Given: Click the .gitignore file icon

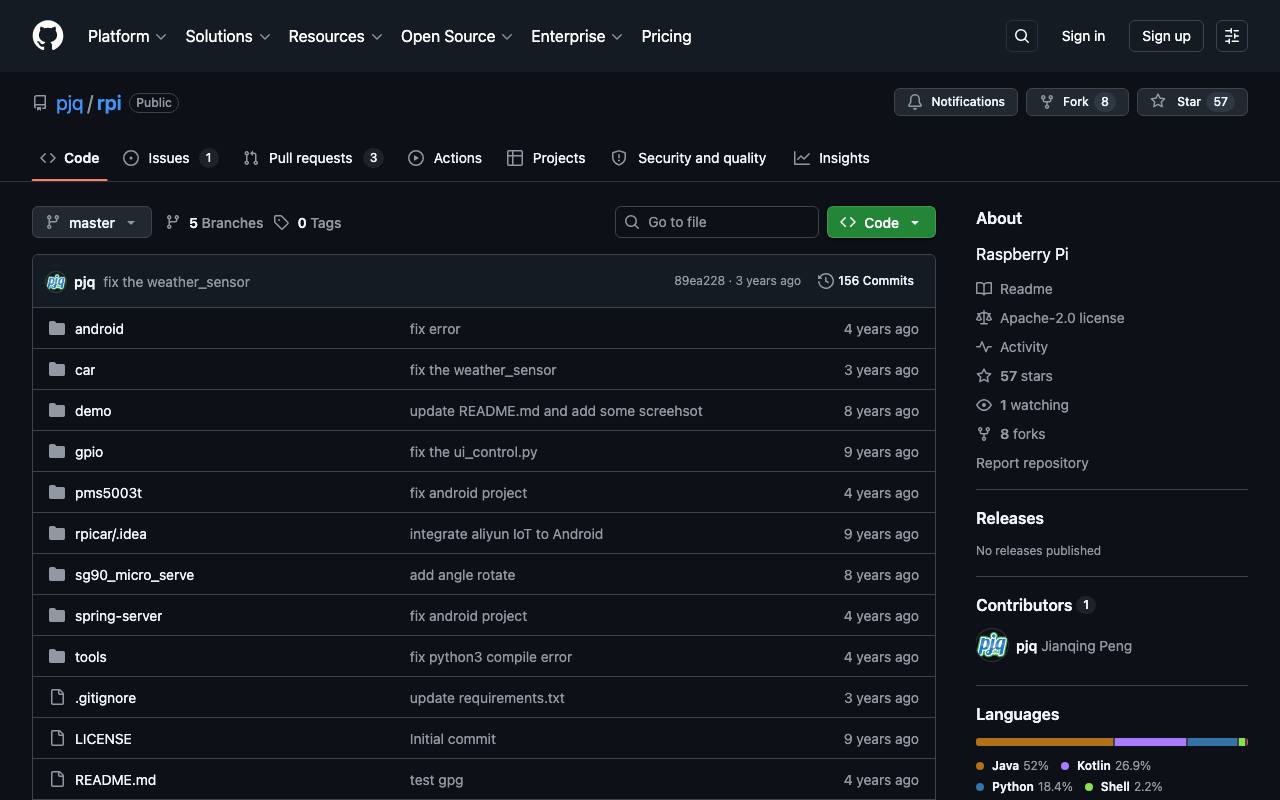Looking at the screenshot, I should pos(57,697).
